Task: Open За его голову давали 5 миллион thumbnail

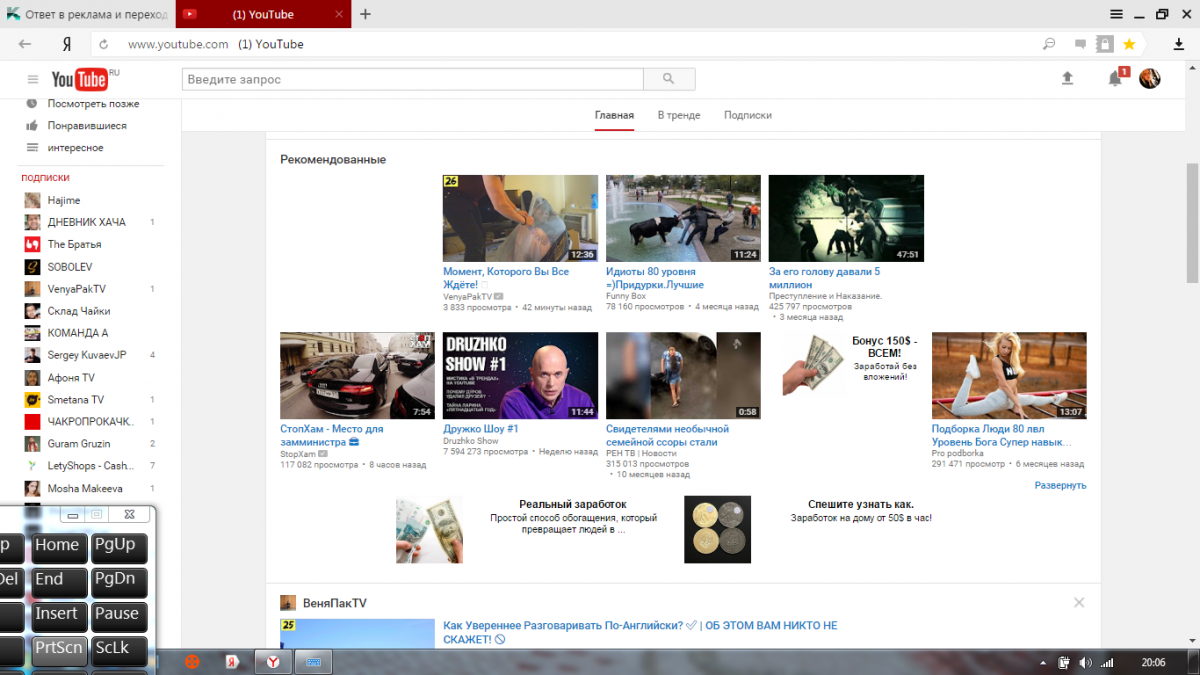Action: (x=846, y=218)
